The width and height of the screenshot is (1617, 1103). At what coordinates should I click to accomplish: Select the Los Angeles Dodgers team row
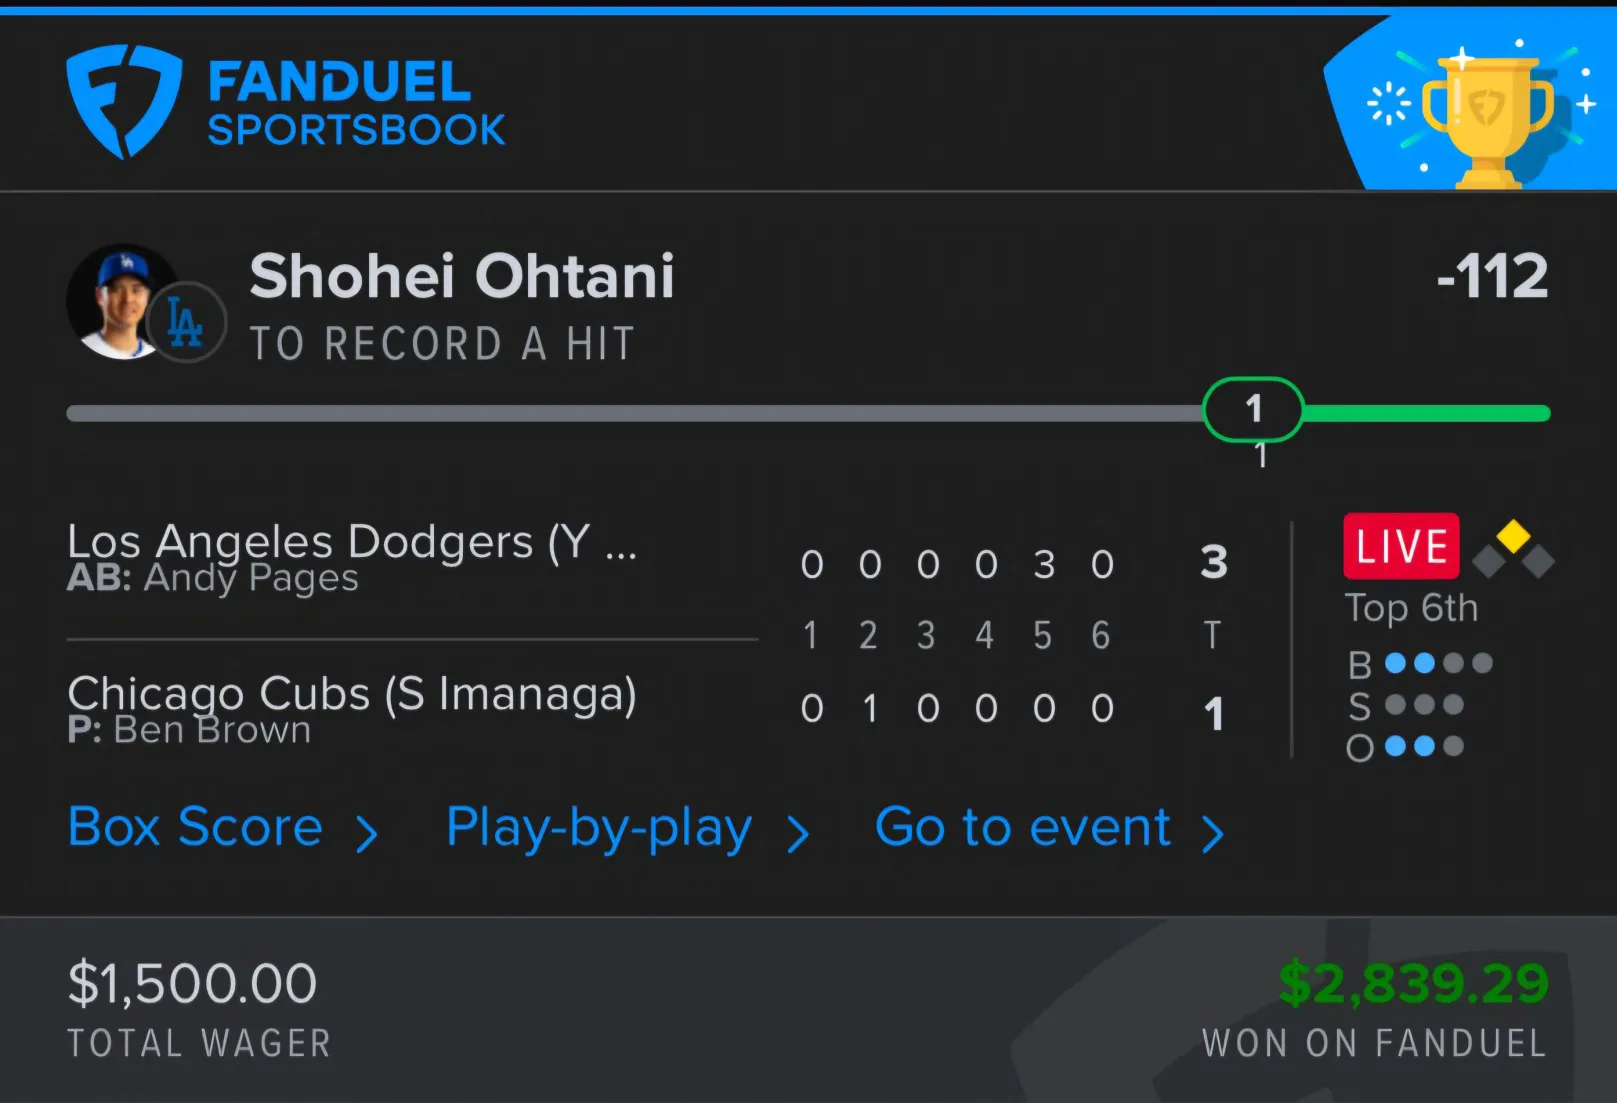[412, 560]
